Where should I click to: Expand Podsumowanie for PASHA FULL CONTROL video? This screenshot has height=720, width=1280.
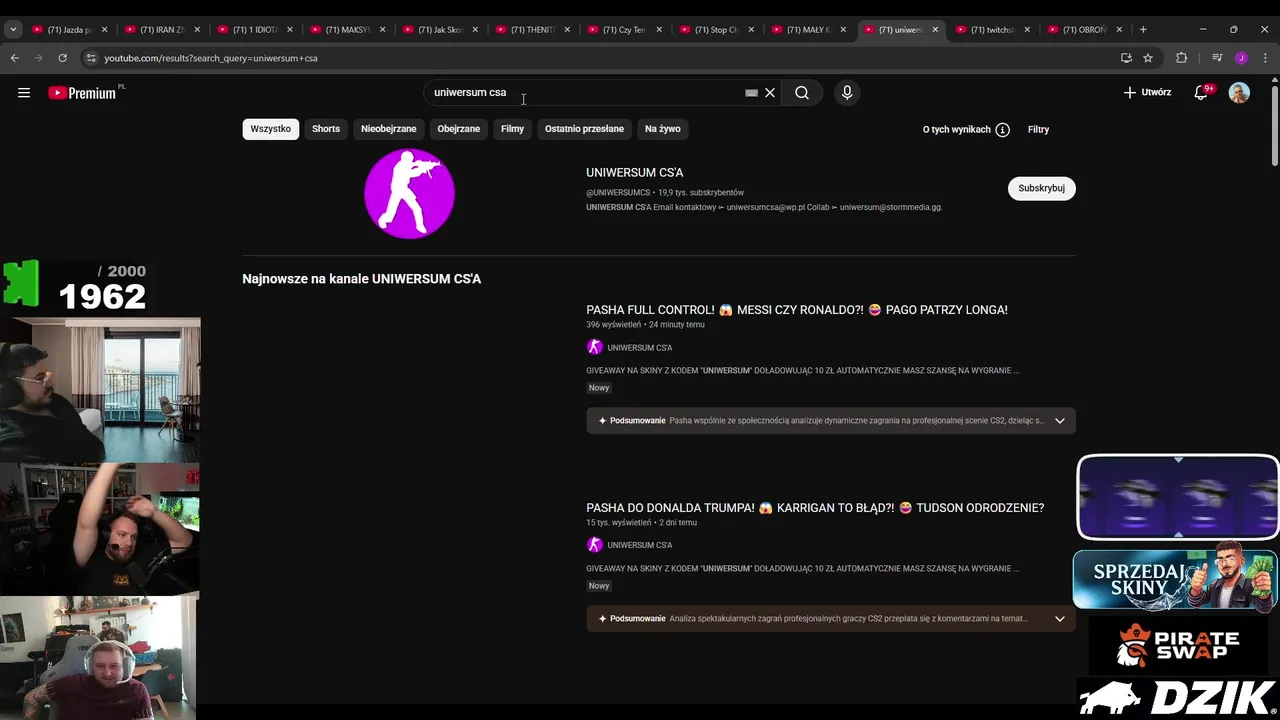pos(830,421)
